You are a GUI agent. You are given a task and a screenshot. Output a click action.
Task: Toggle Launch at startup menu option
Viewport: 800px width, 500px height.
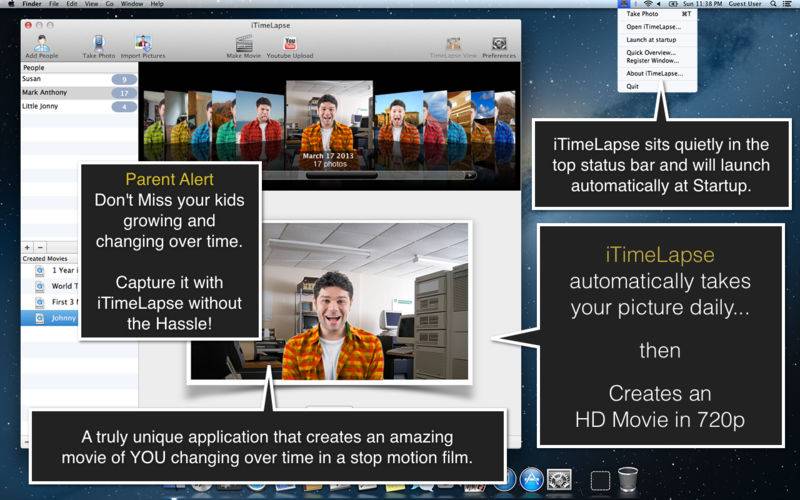coord(657,40)
